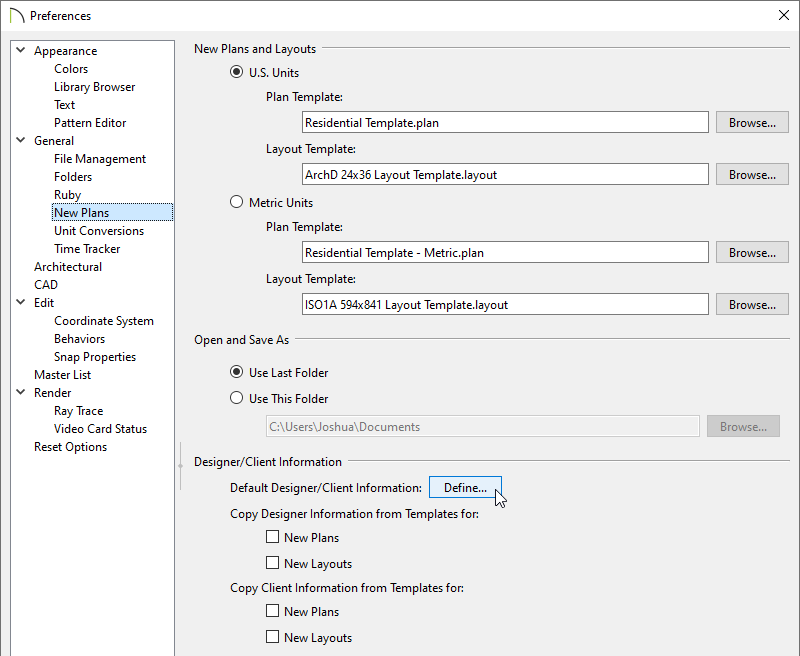Go to File Management preferences
This screenshot has width=800, height=656.
100,159
